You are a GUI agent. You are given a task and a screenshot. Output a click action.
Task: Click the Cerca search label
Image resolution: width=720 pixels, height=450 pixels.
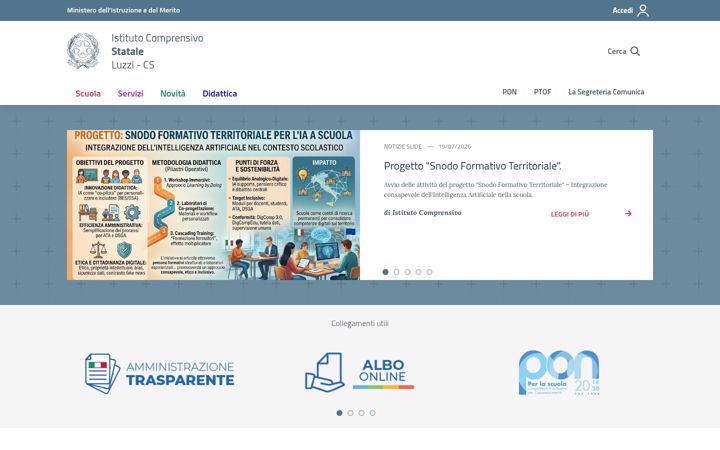pos(617,51)
